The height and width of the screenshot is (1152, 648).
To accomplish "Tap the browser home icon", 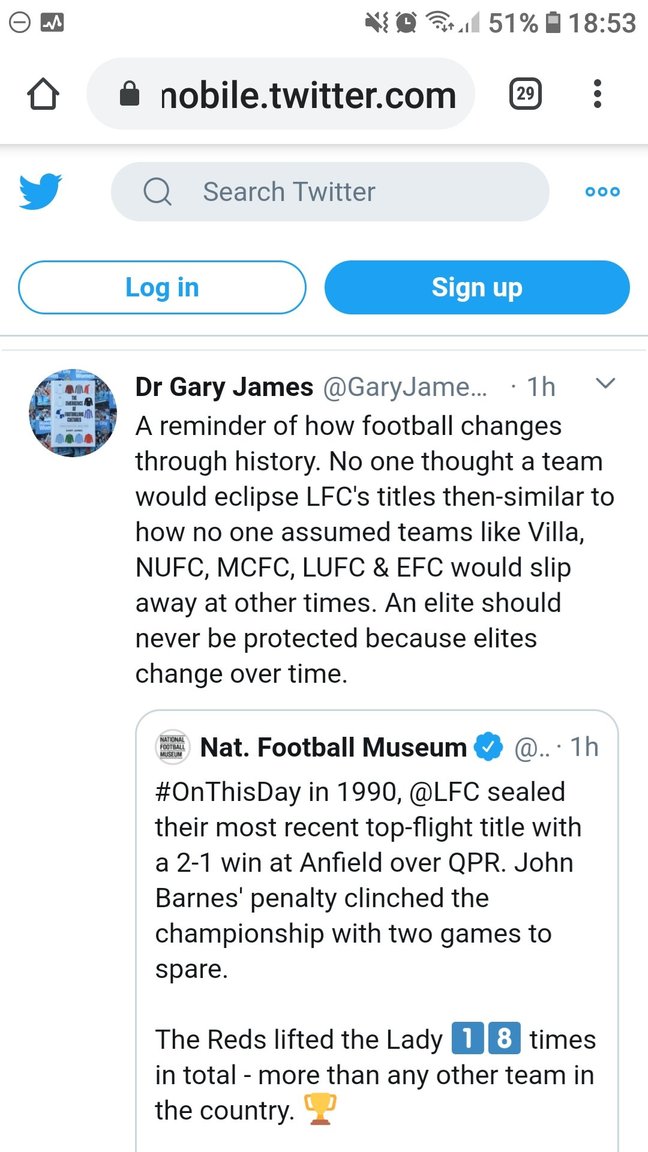I will (x=43, y=94).
